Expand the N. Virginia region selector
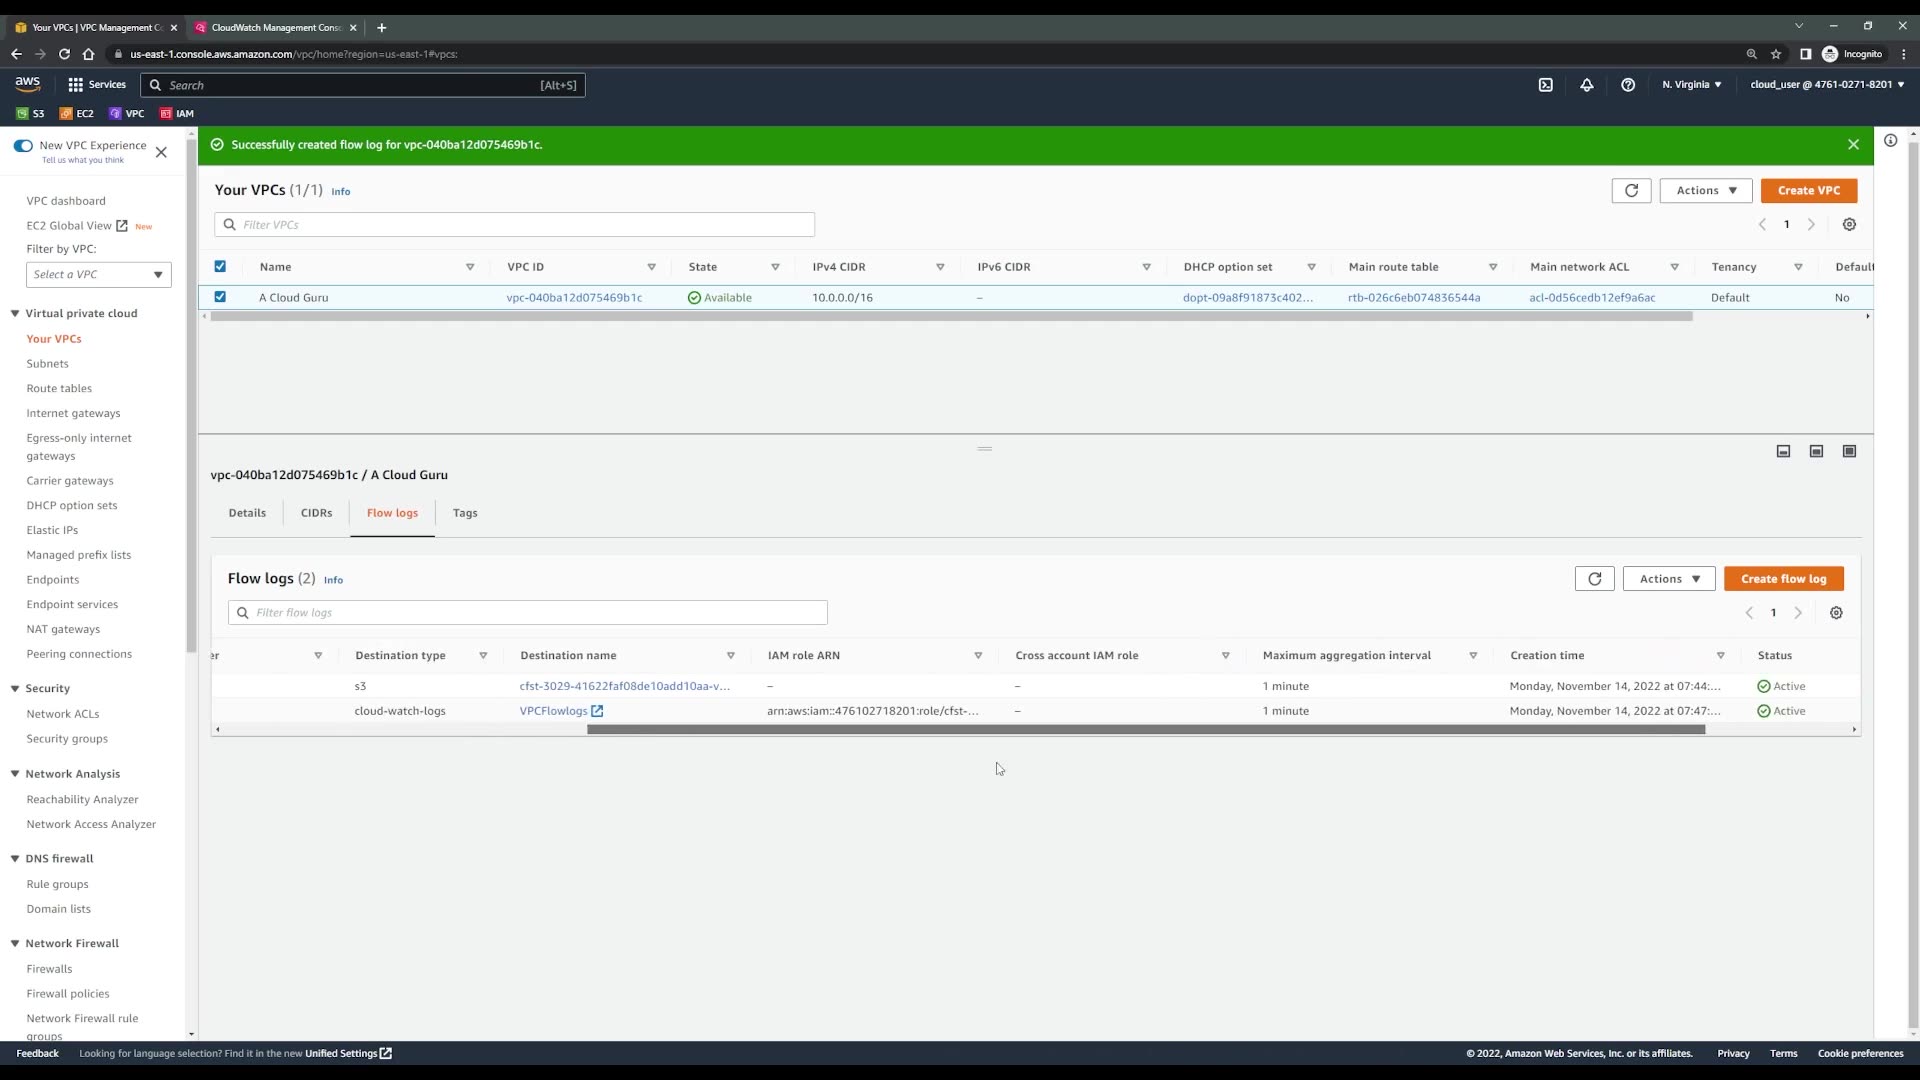This screenshot has width=1920, height=1080. 1691,85
